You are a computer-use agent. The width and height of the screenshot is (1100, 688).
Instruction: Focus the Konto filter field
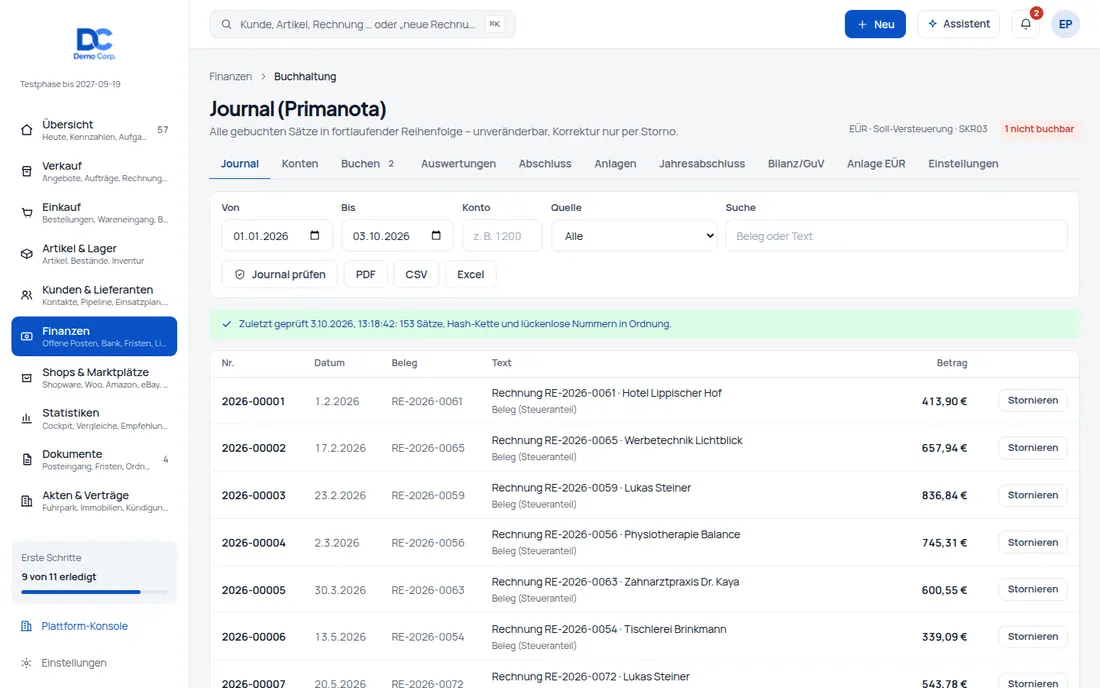502,236
